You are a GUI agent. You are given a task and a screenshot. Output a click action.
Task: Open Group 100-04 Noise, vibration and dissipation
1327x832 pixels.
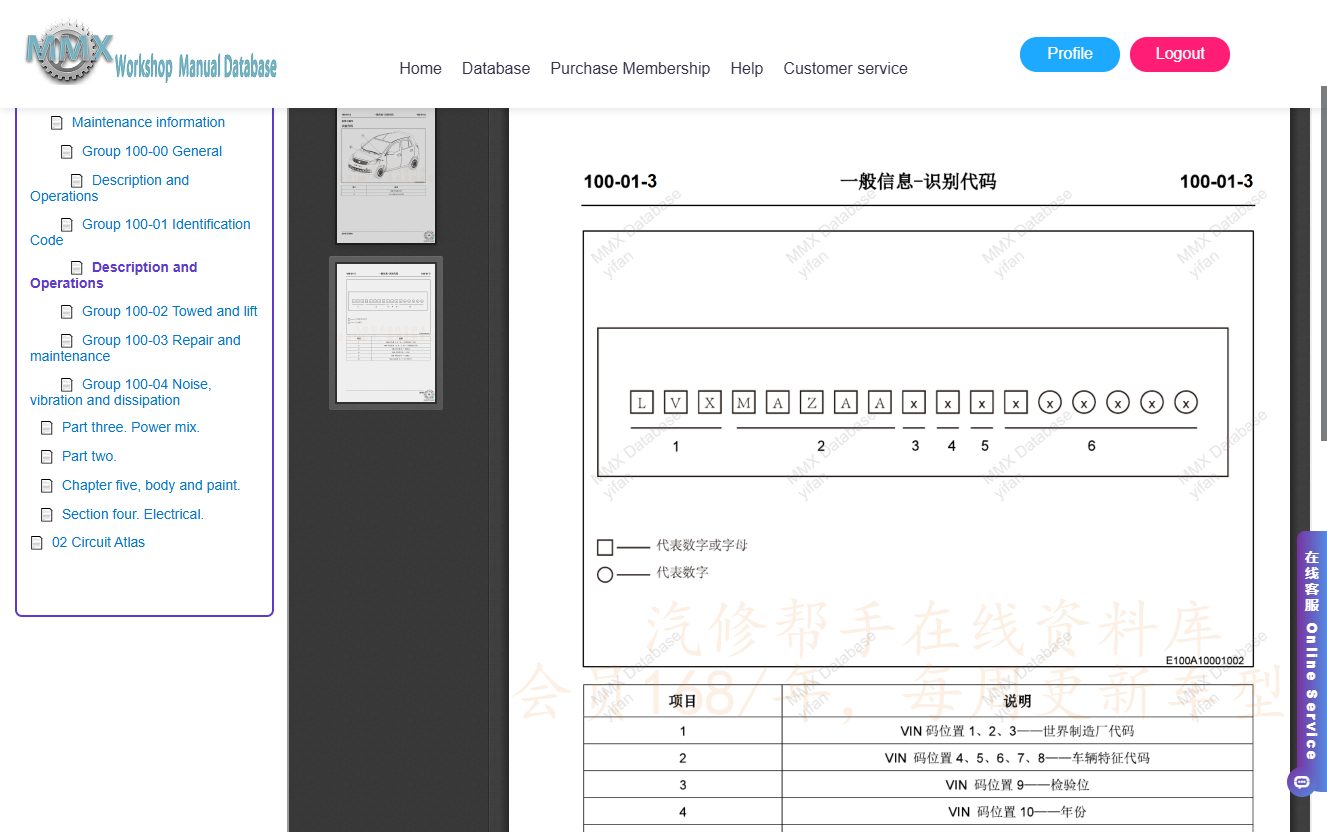coord(120,392)
